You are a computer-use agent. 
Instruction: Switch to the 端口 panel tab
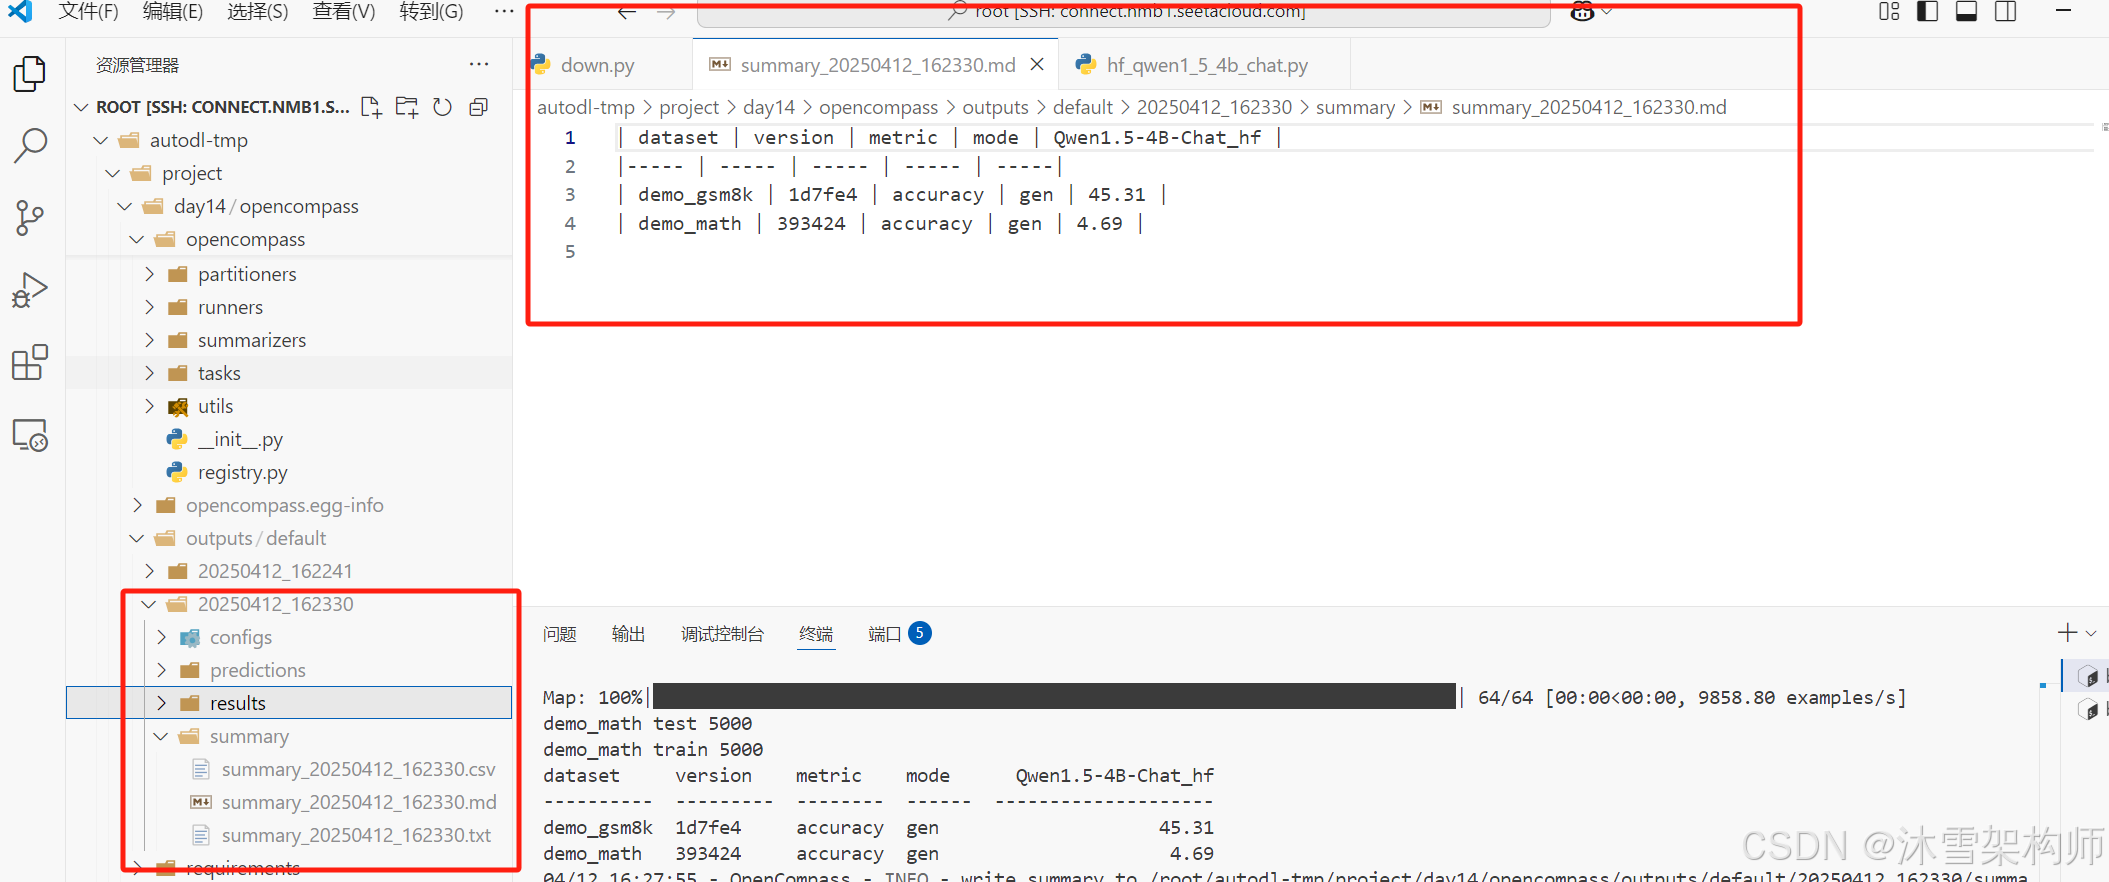pyautogui.click(x=899, y=633)
